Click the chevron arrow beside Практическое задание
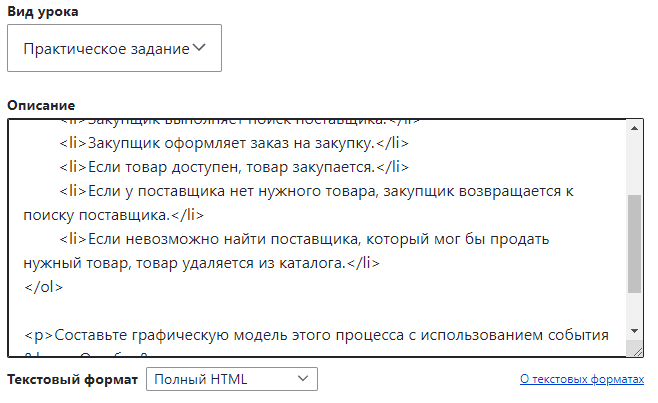Screen dimensions: 658x403 click(x=199, y=48)
